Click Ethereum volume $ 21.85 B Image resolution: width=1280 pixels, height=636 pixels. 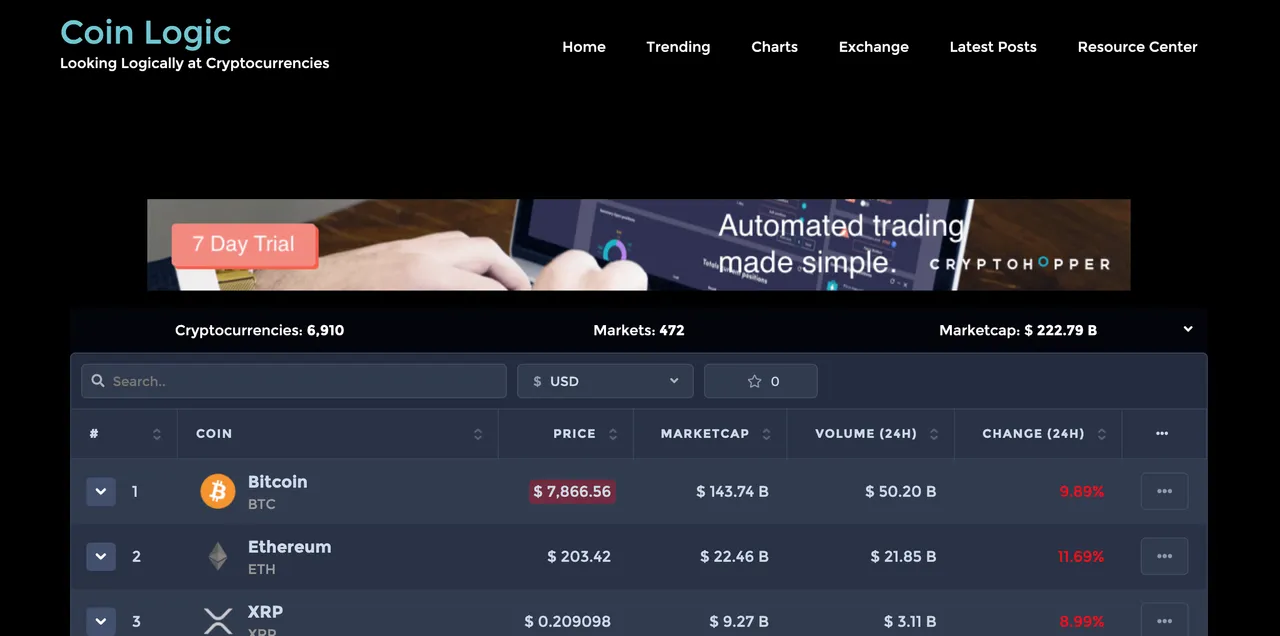[903, 556]
